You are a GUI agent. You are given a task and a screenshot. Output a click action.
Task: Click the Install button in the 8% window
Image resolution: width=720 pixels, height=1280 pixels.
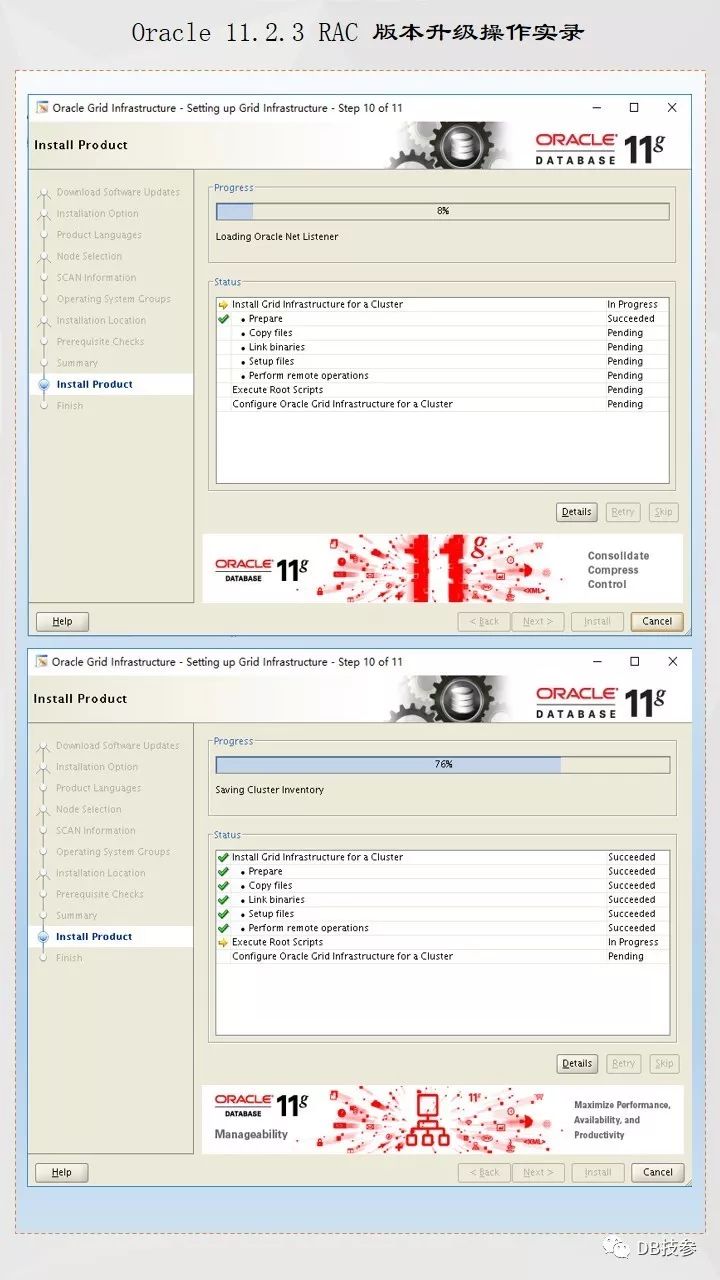[598, 621]
